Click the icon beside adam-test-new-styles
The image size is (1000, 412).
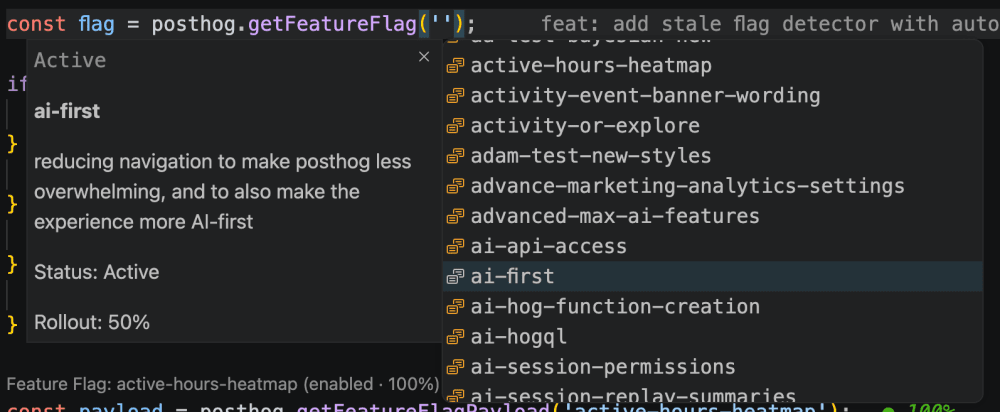[x=455, y=156]
